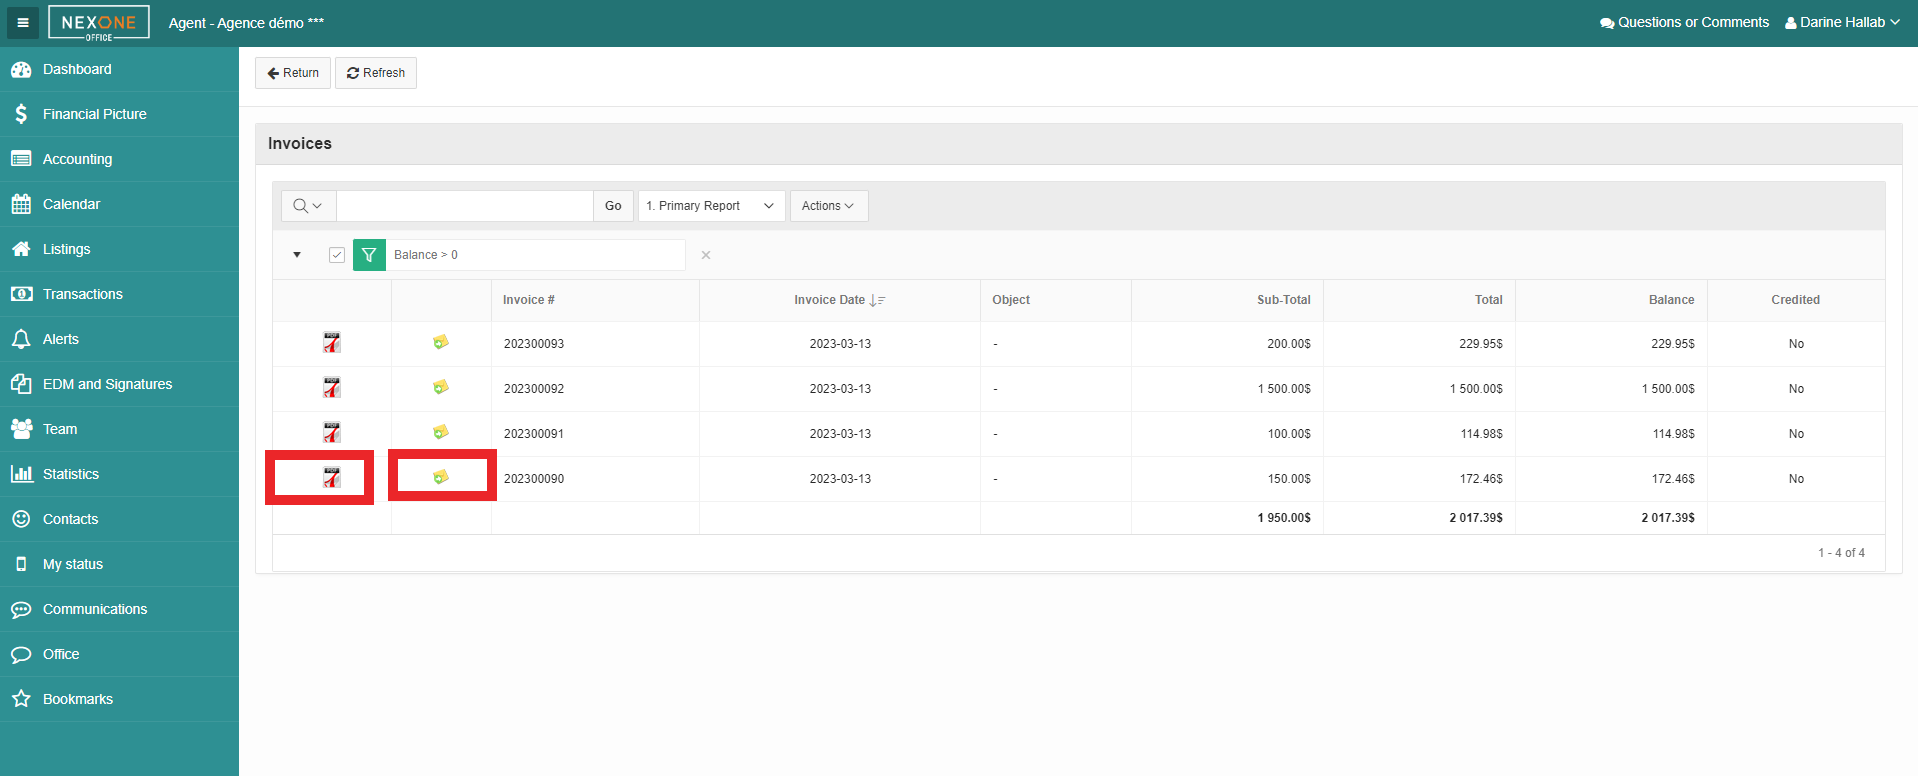Refresh the invoices page
Viewport: 1918px width, 776px height.
[x=376, y=73]
